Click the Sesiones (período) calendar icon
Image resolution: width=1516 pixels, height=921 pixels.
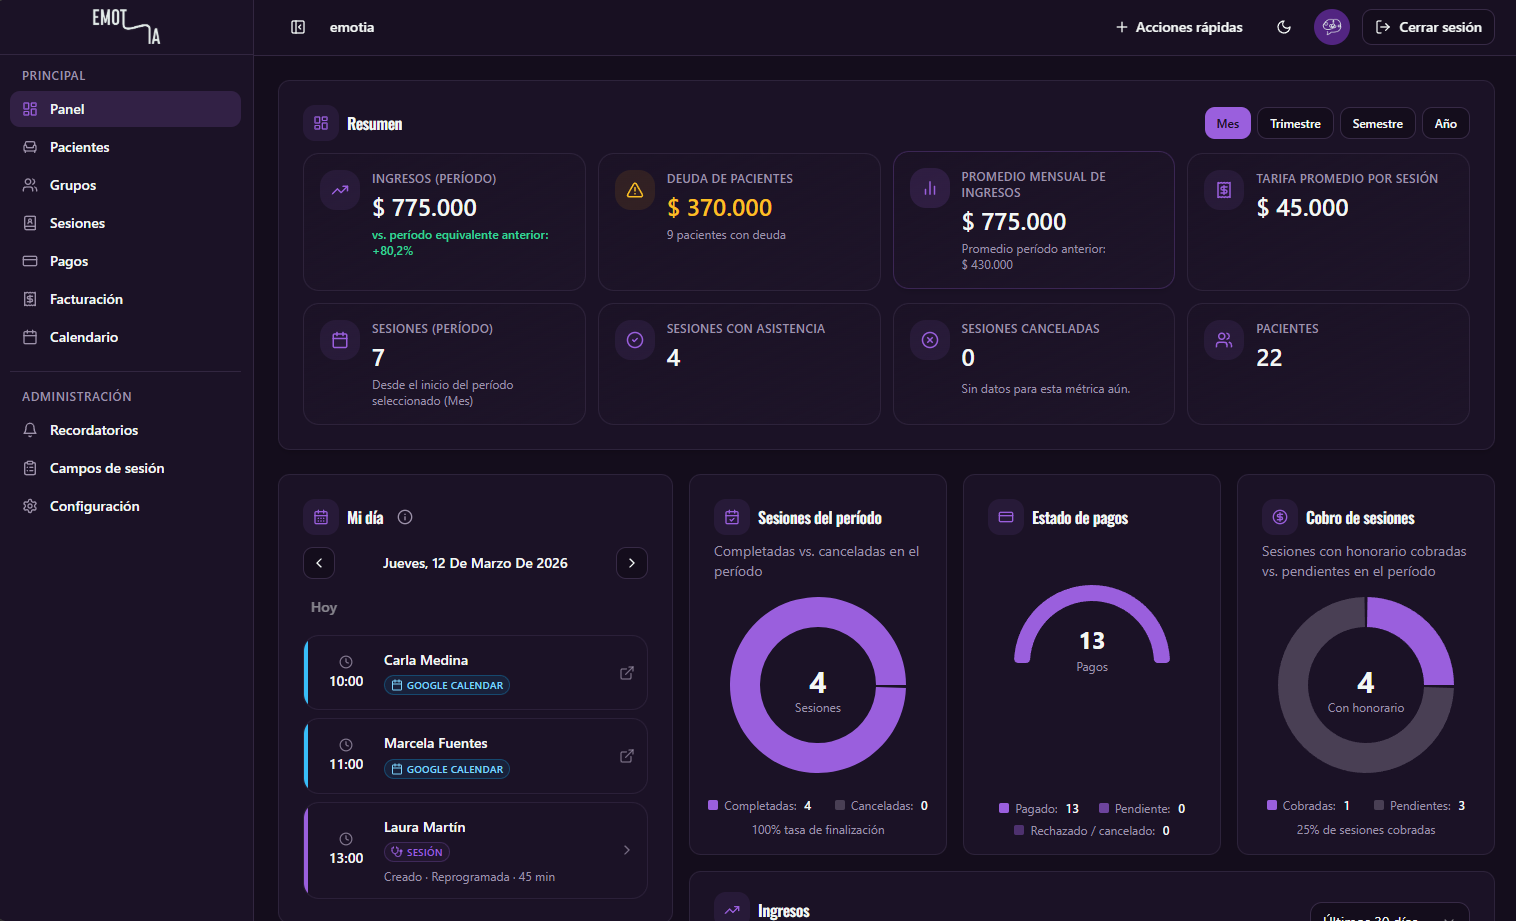click(x=340, y=340)
